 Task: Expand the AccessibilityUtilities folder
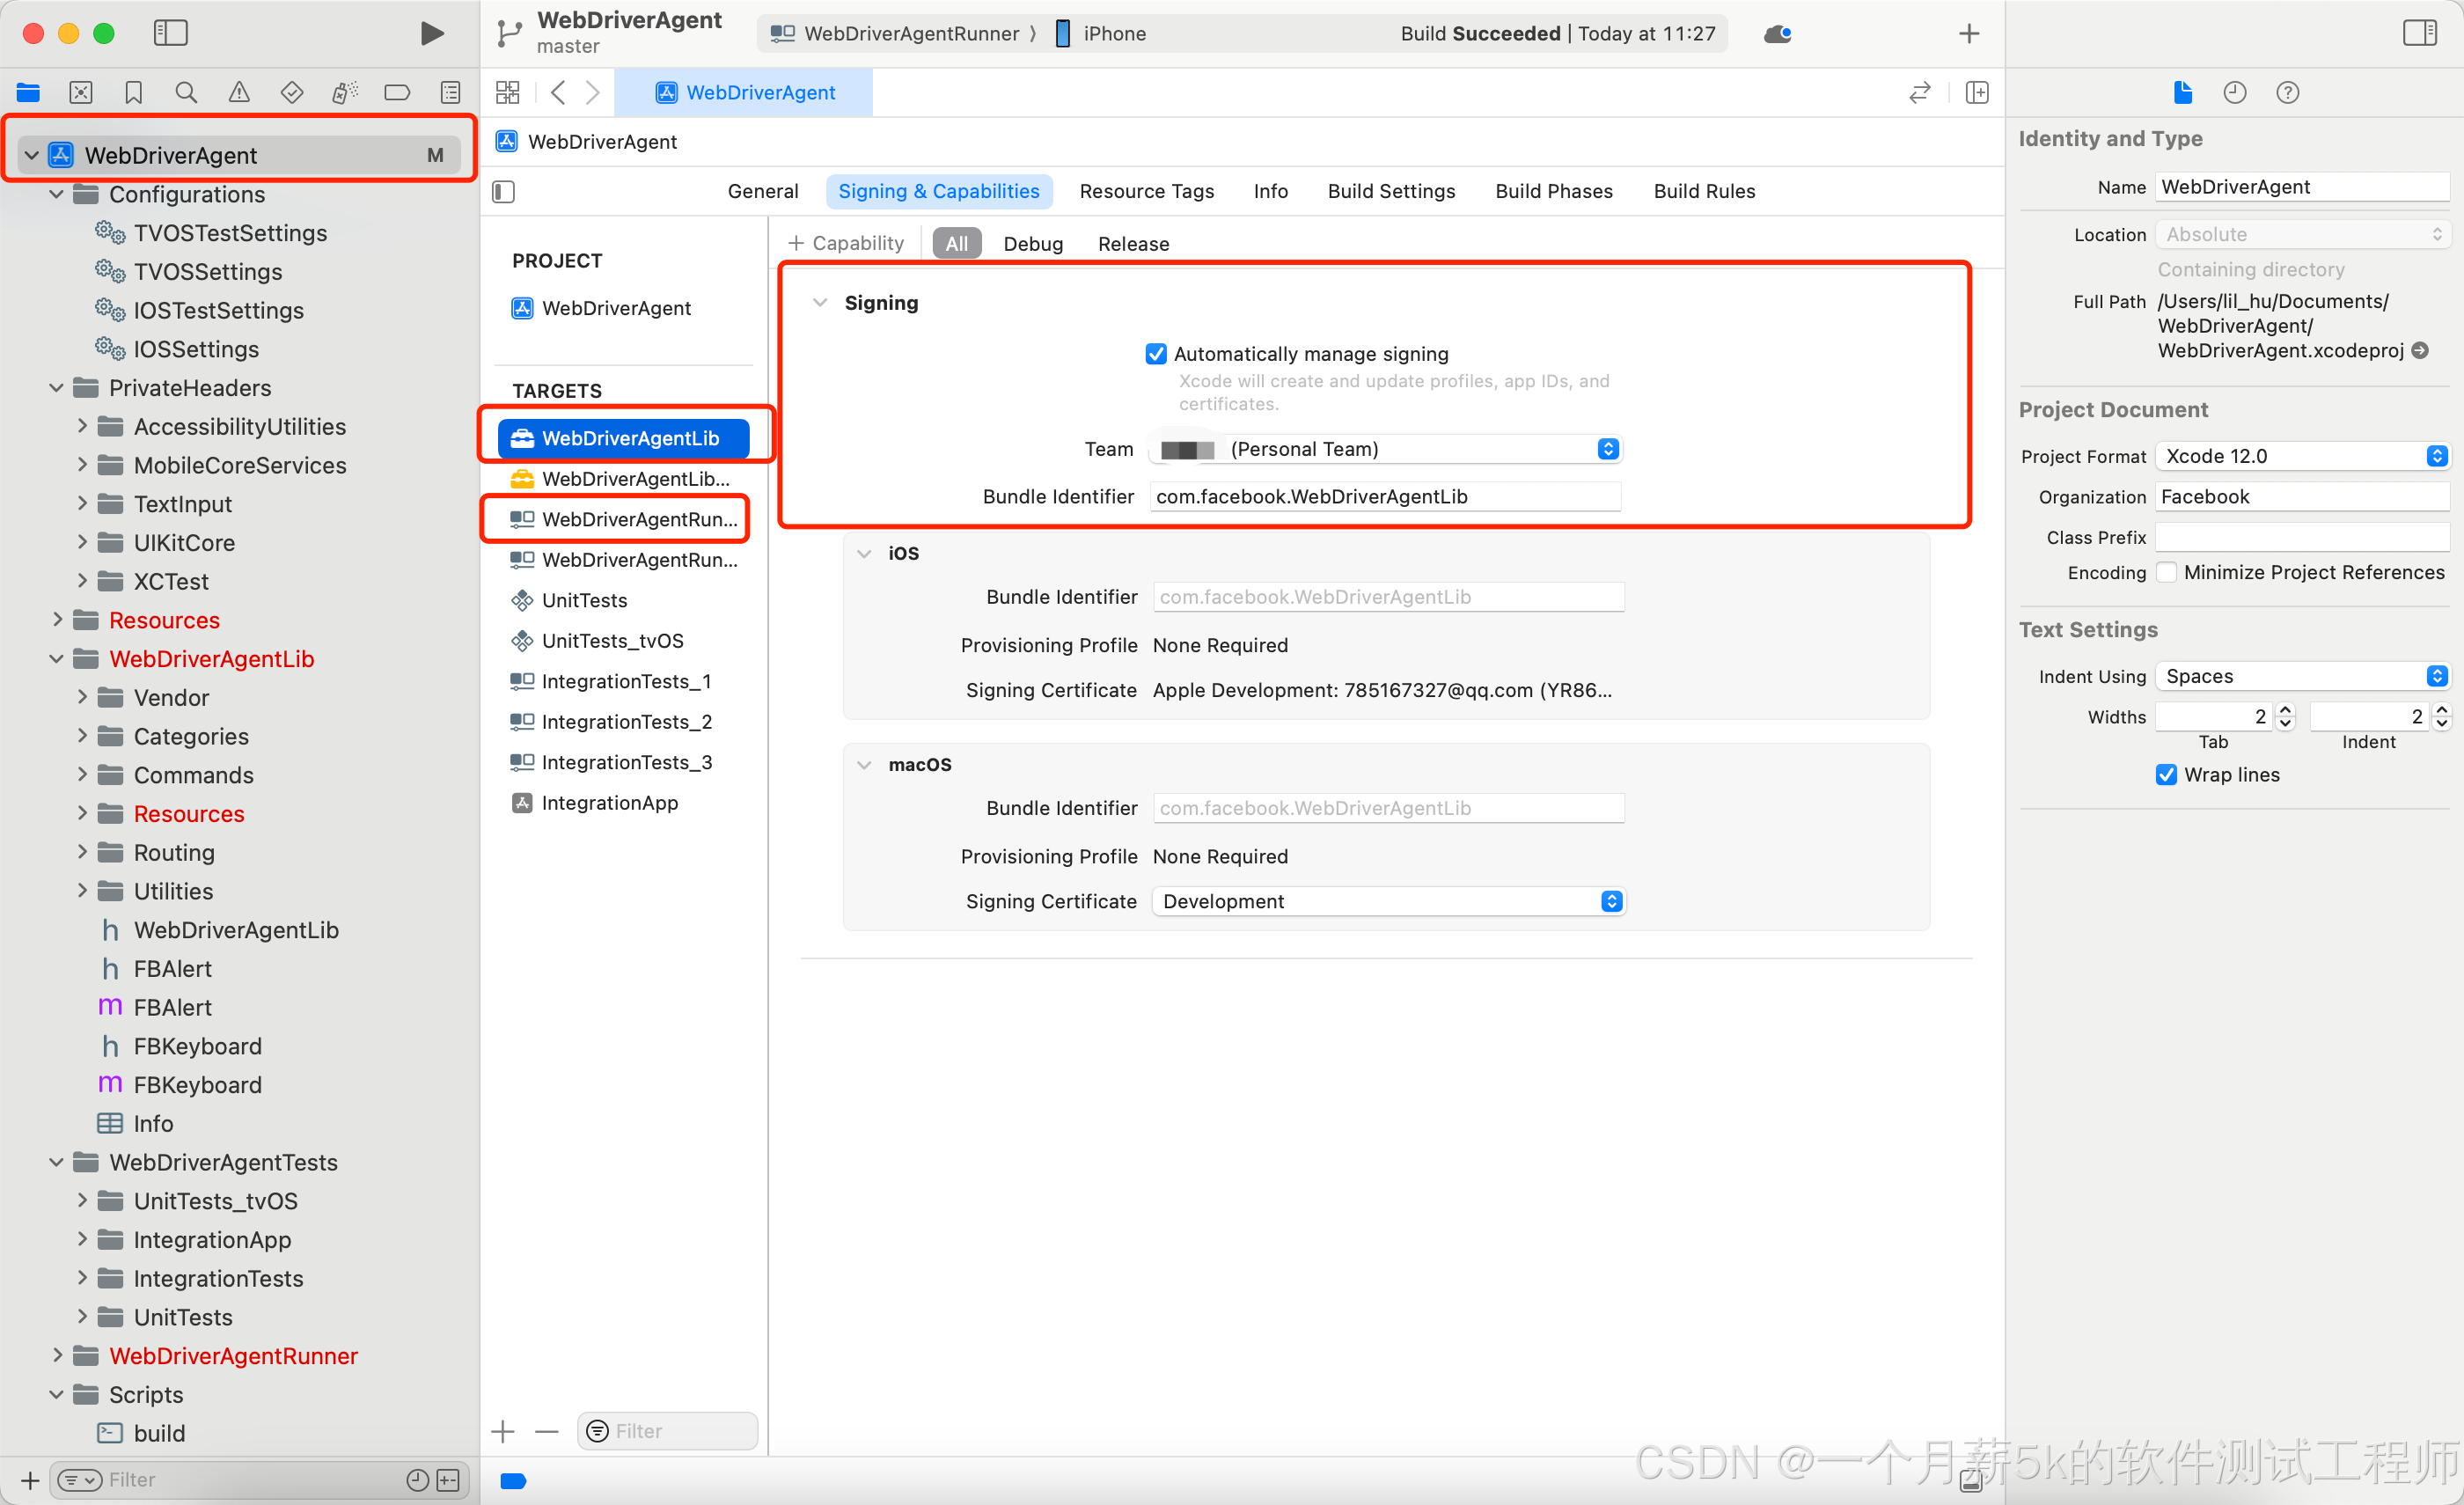[82, 426]
